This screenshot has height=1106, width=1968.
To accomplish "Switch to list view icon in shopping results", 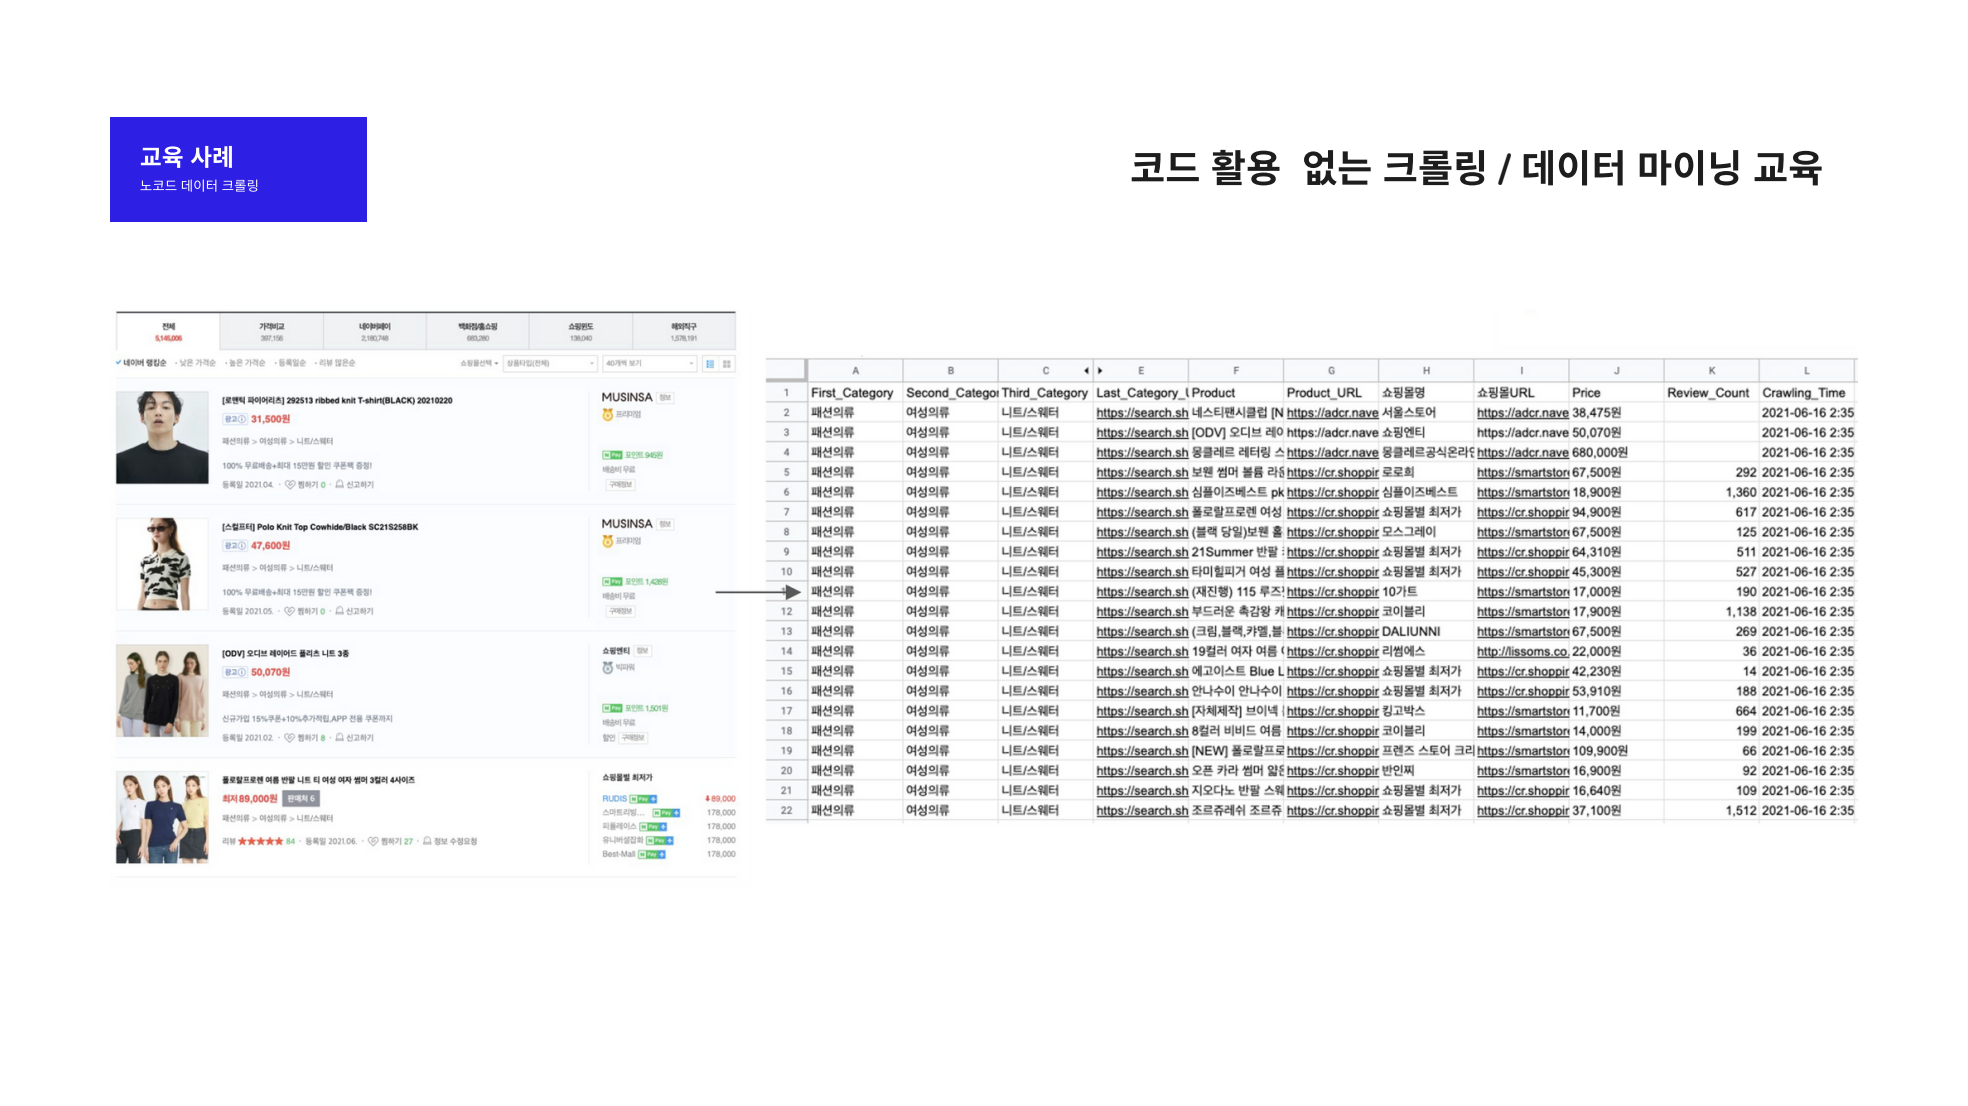I will (x=710, y=363).
